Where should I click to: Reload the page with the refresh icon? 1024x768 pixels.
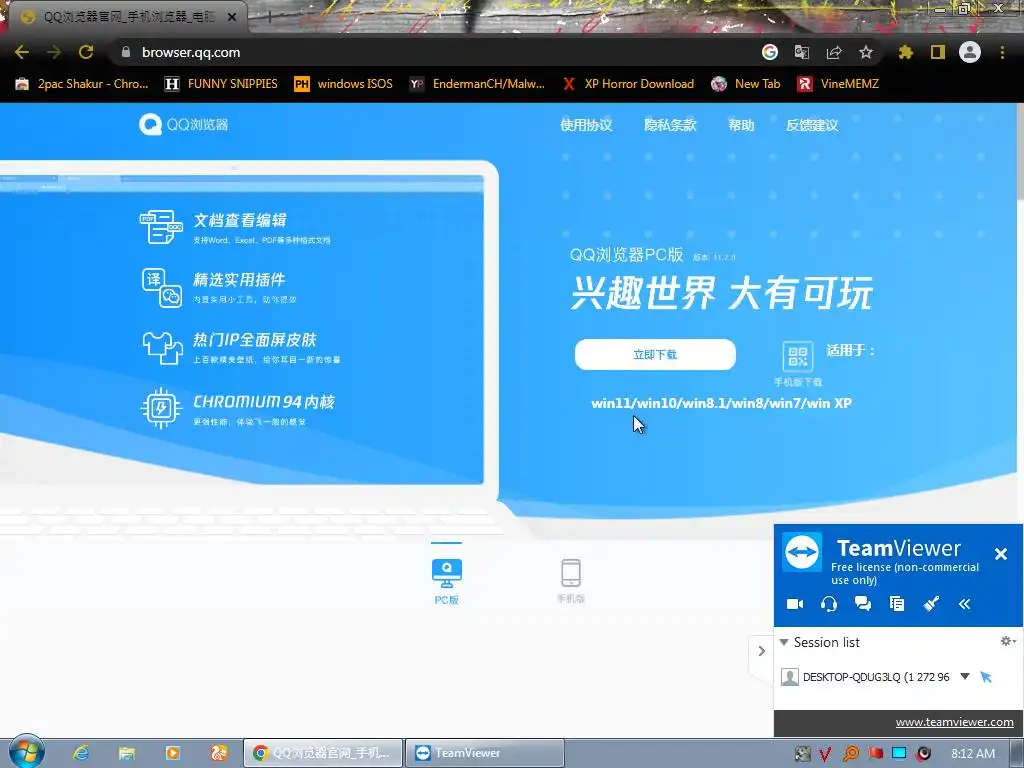[86, 52]
